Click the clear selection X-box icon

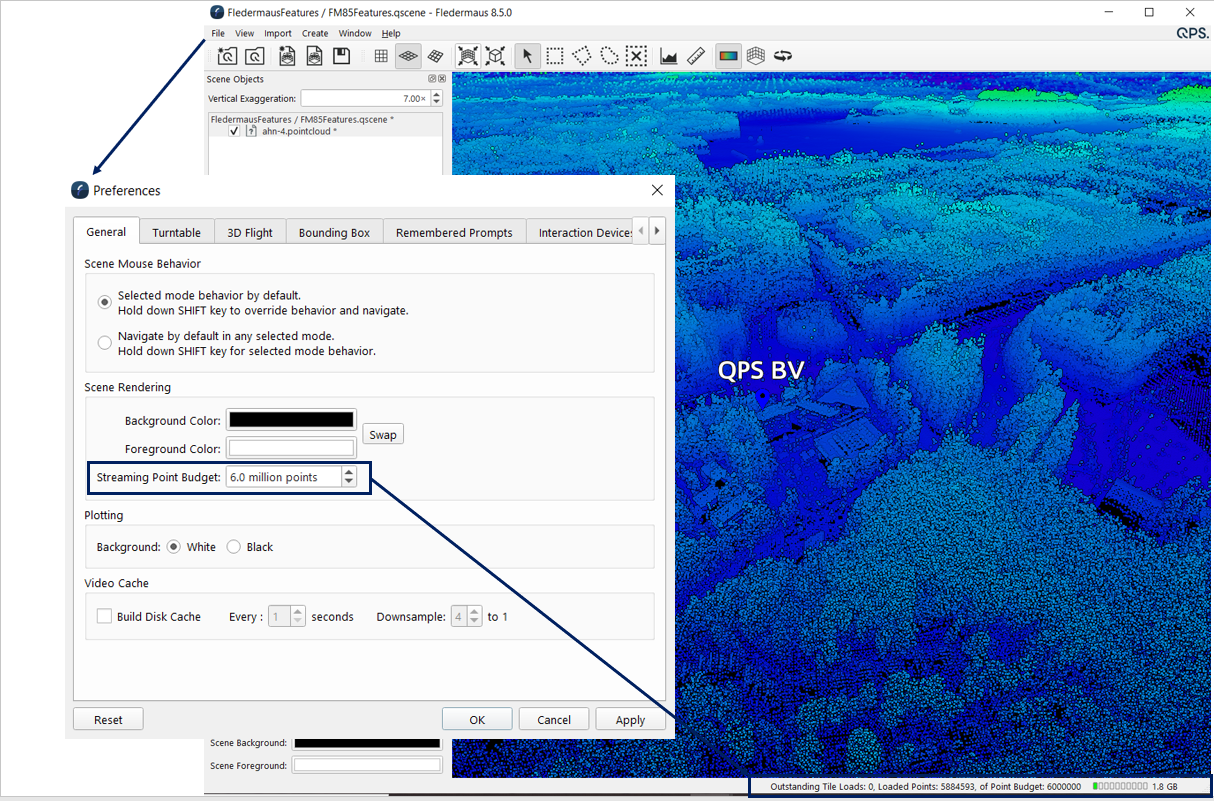[638, 56]
